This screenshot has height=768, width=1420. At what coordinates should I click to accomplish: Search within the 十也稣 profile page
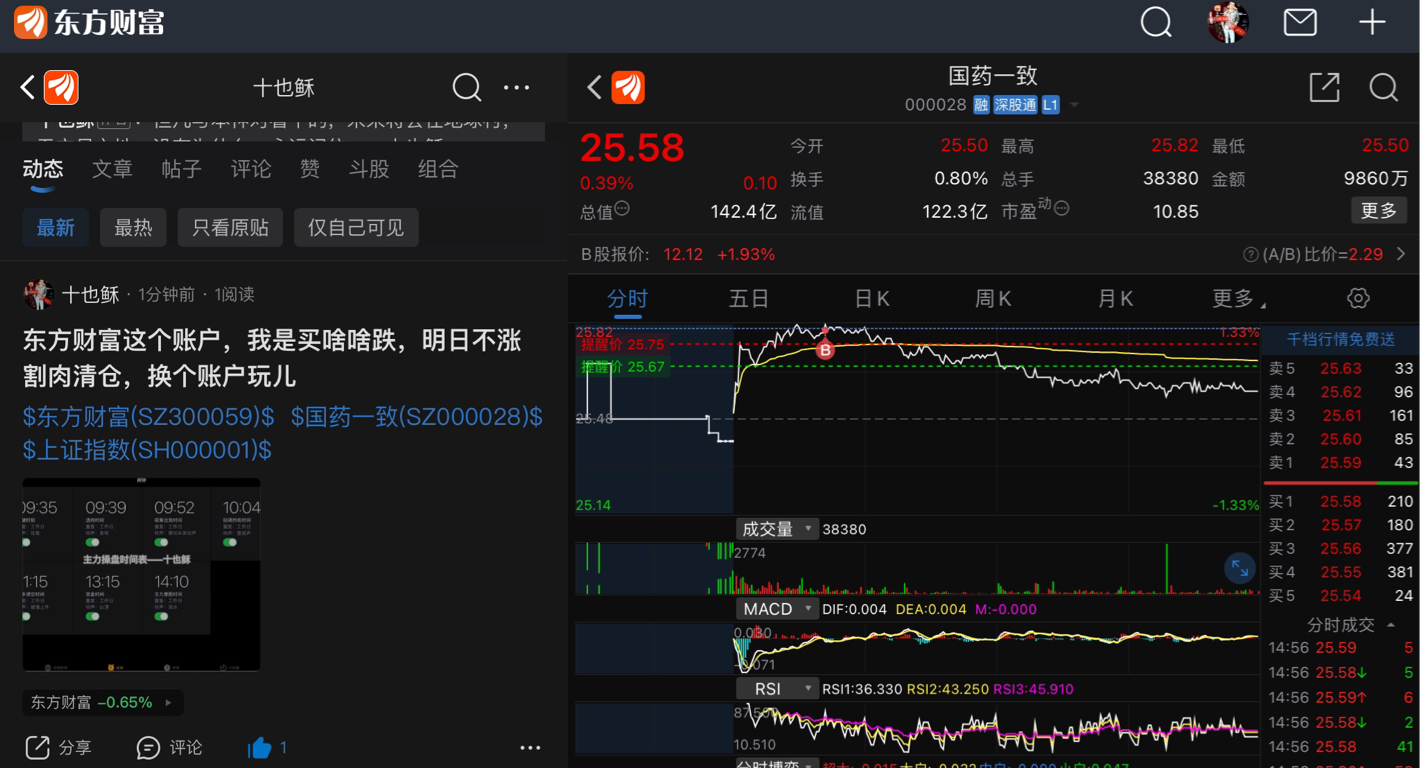pyautogui.click(x=467, y=88)
